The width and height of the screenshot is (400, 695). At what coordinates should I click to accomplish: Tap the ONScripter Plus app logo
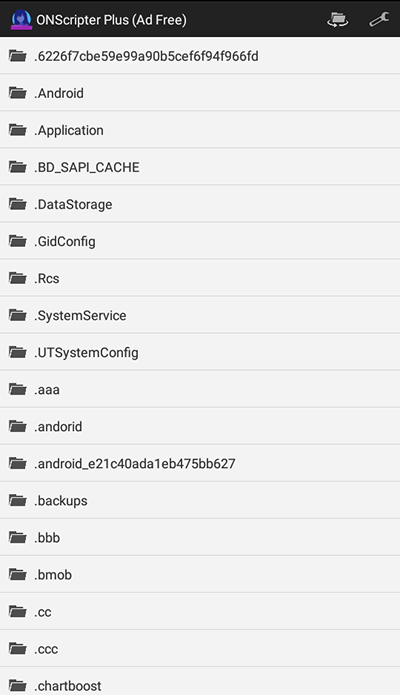(x=21, y=20)
